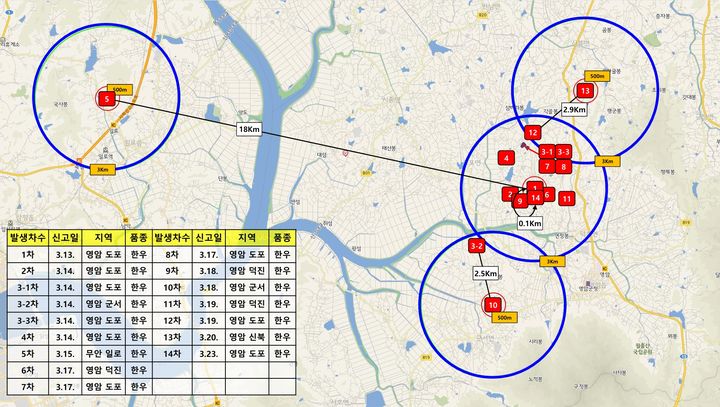Select the '2차' cell in the table

(x=28, y=271)
